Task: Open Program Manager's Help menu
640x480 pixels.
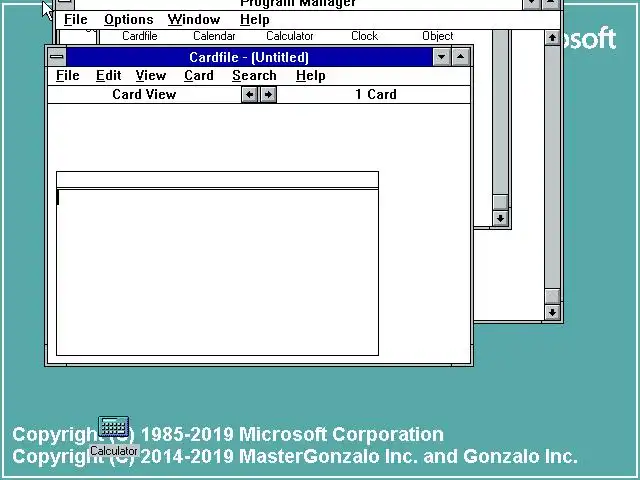Action: pos(255,20)
